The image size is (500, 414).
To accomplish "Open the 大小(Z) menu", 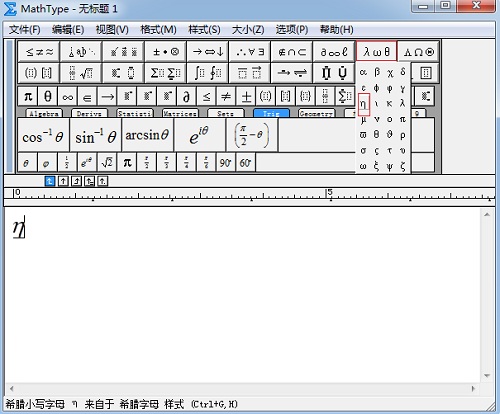I will [248, 30].
